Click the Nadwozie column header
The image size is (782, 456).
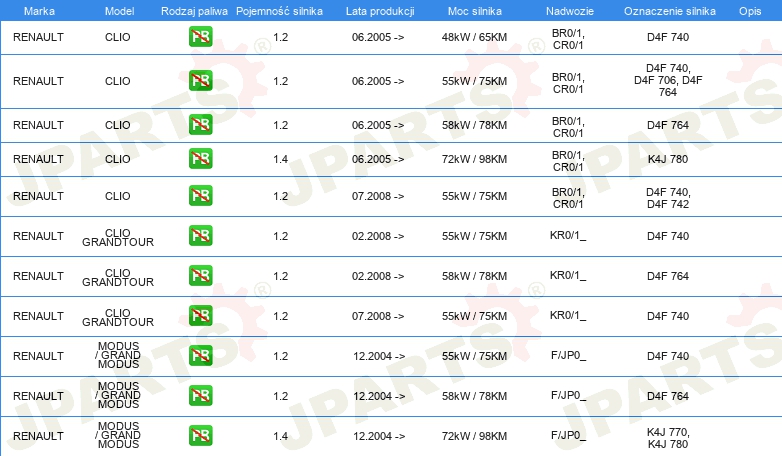pyautogui.click(x=570, y=11)
